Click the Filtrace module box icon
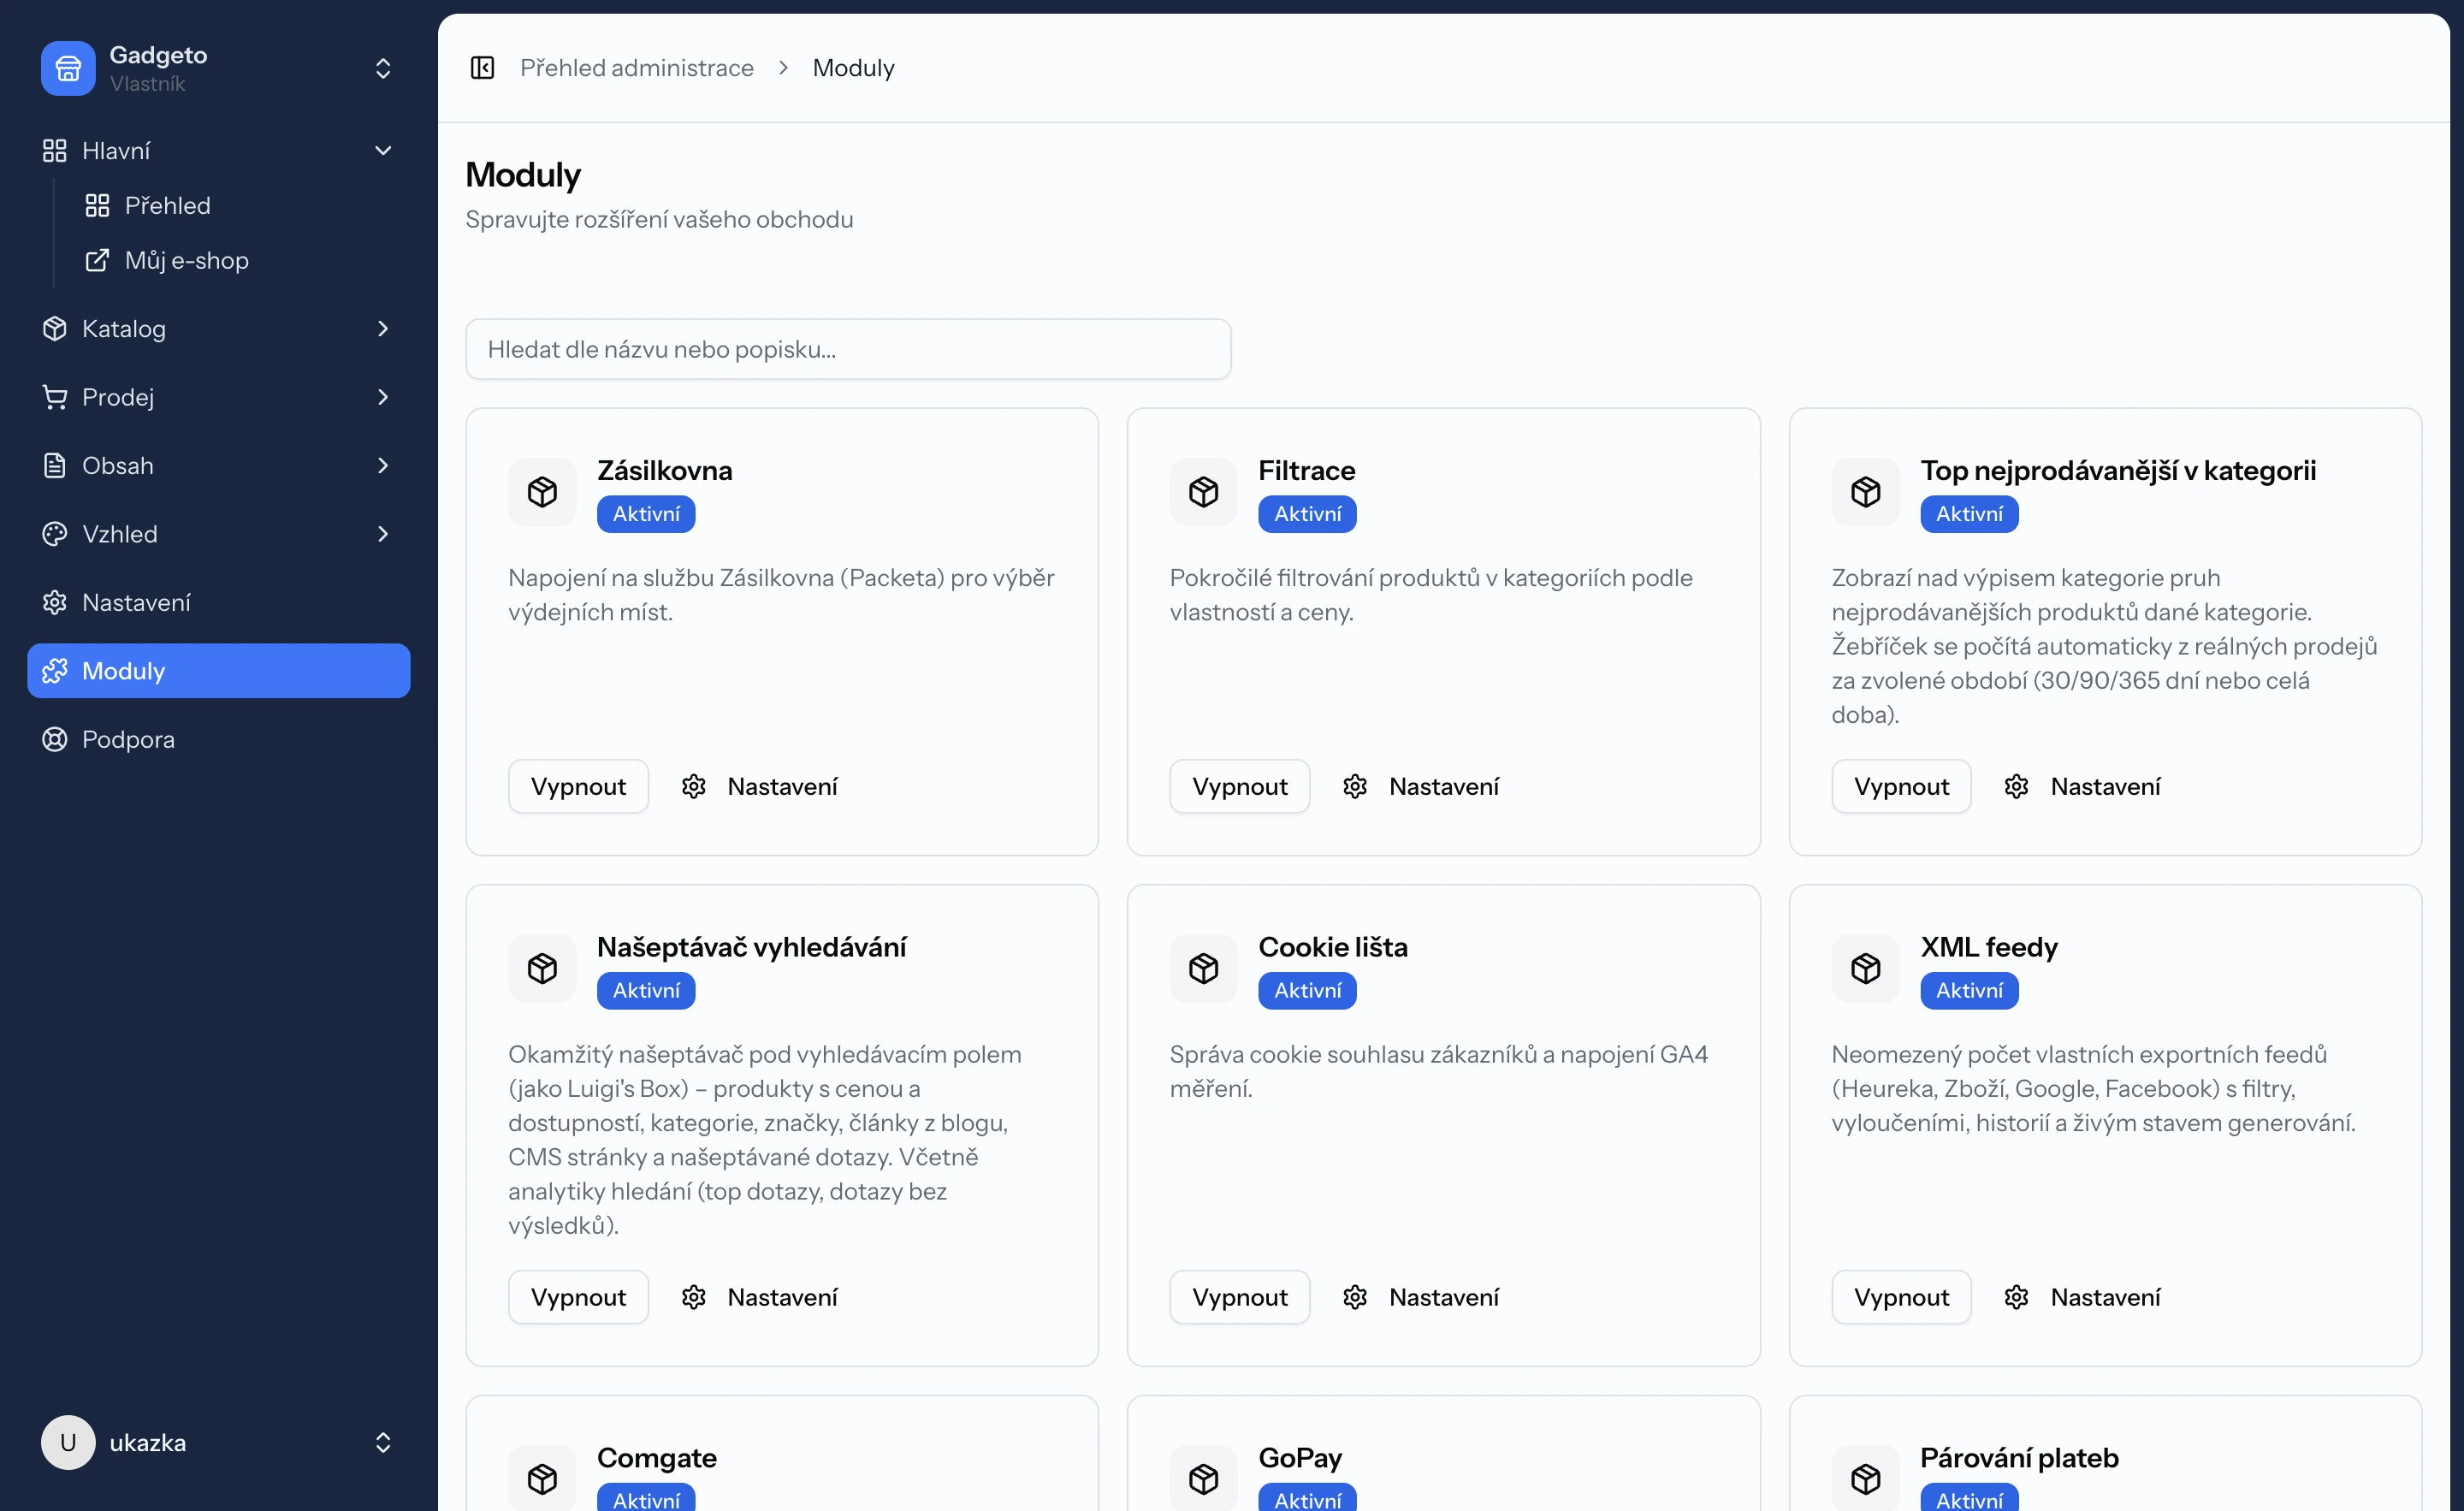 coord(1204,491)
